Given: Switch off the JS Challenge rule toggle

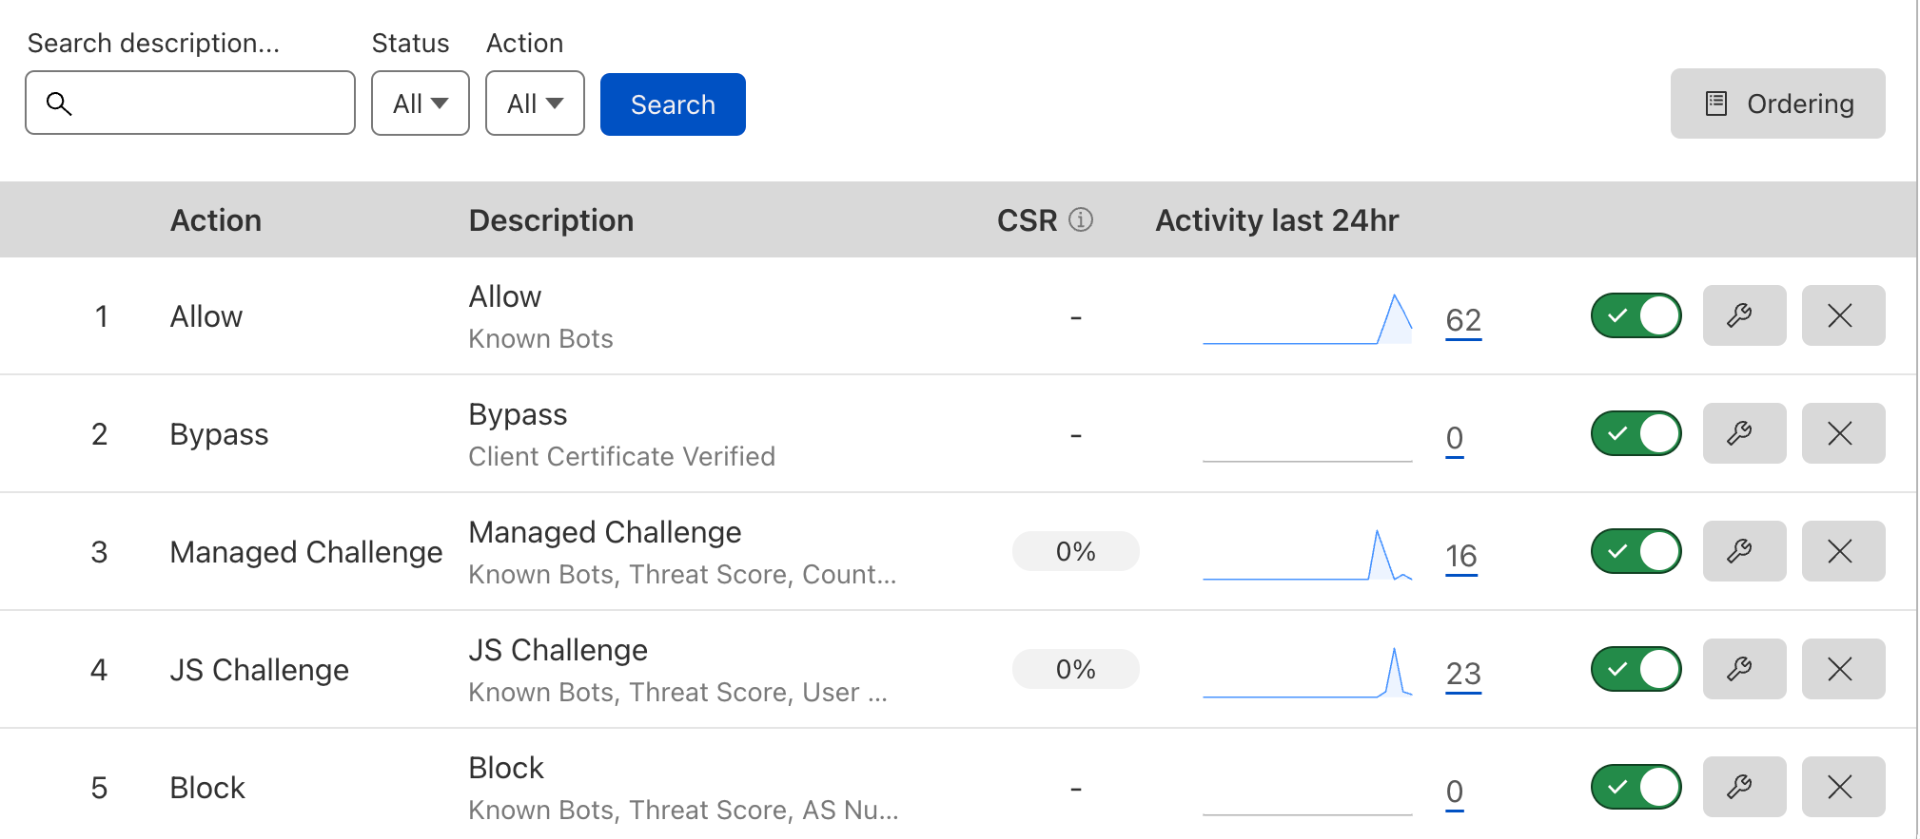Looking at the screenshot, I should click(x=1635, y=669).
